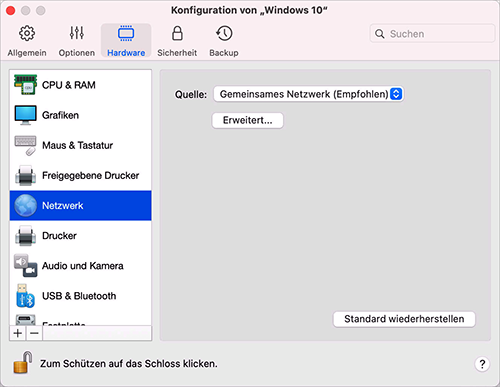Click the Erweitert... button
The width and height of the screenshot is (500, 387).
point(248,120)
